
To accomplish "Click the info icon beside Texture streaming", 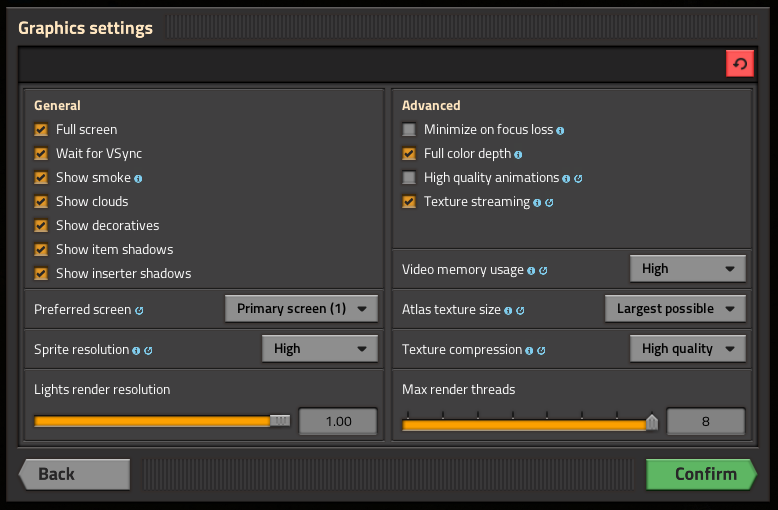I will pos(537,202).
